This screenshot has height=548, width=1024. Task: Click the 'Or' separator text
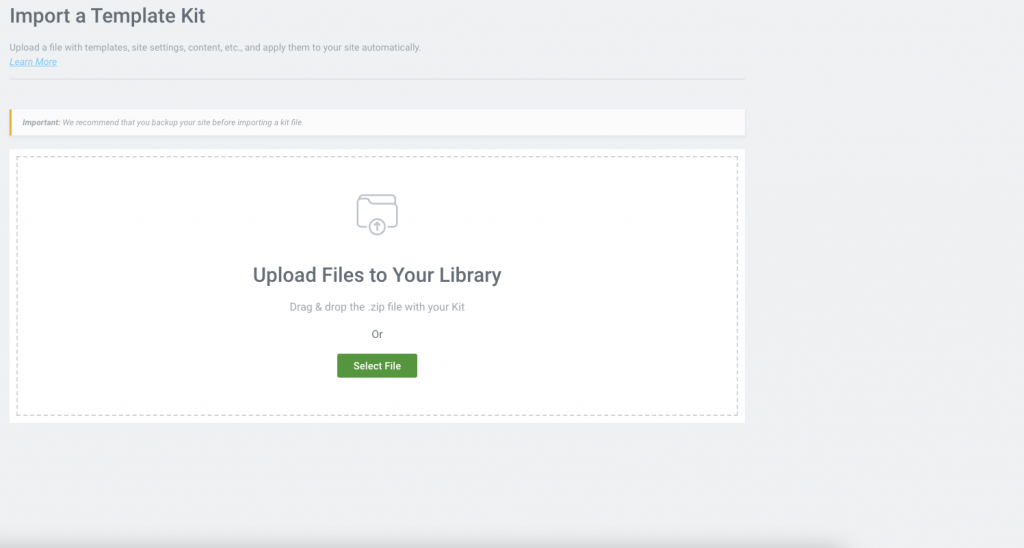[x=377, y=334]
